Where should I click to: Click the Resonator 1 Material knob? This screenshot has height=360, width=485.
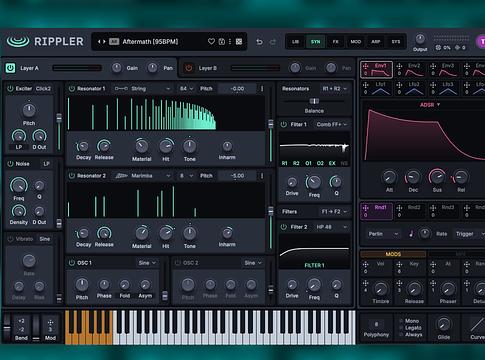(142, 146)
